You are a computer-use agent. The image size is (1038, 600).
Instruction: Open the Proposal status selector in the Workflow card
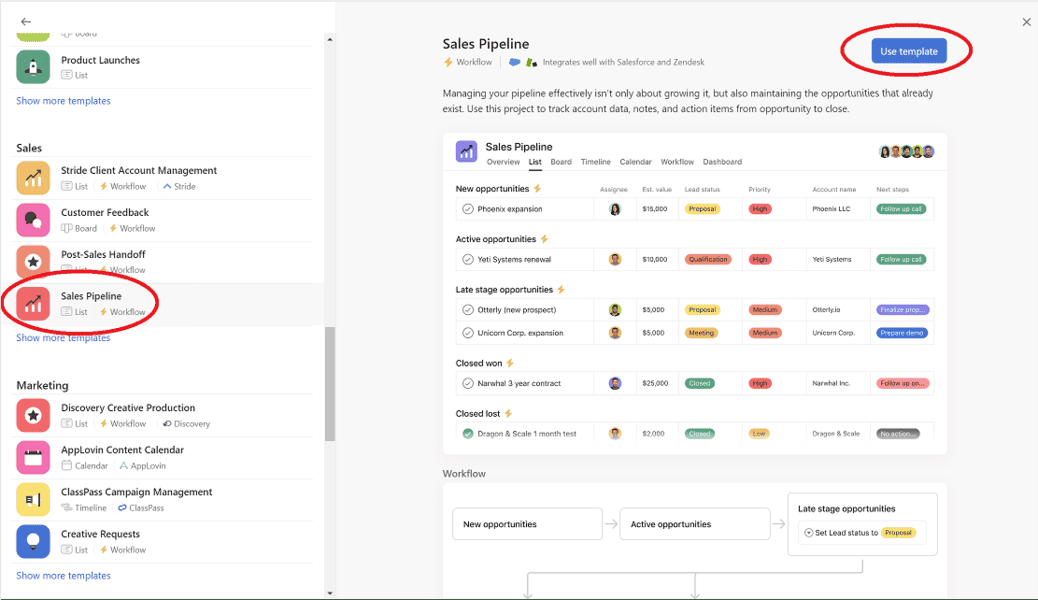(x=899, y=532)
